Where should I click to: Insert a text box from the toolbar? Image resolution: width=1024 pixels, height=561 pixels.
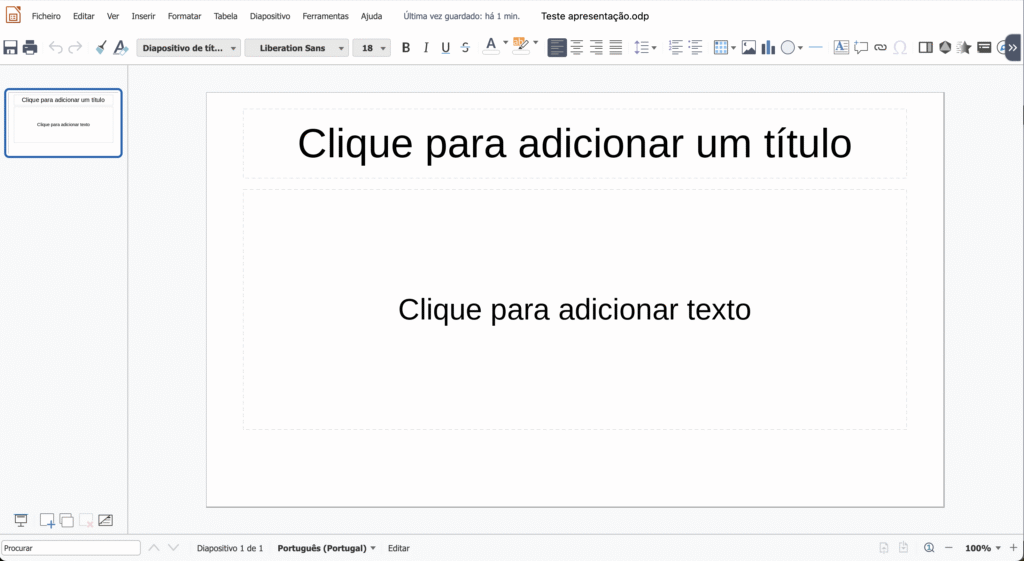point(841,47)
